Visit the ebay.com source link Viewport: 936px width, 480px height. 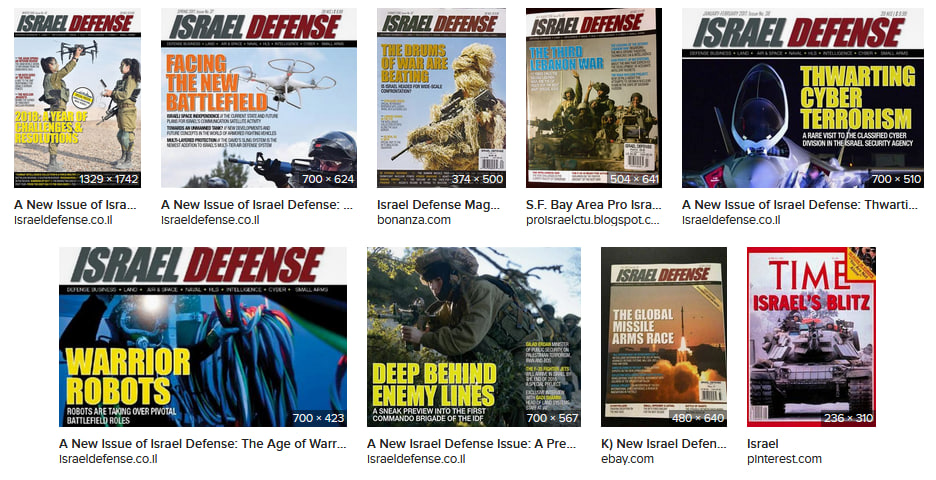627,459
